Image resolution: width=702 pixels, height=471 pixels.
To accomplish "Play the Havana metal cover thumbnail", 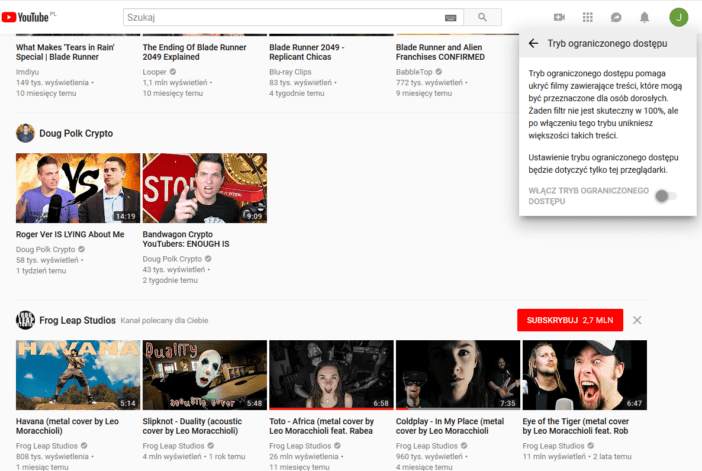I will click(x=78, y=375).
